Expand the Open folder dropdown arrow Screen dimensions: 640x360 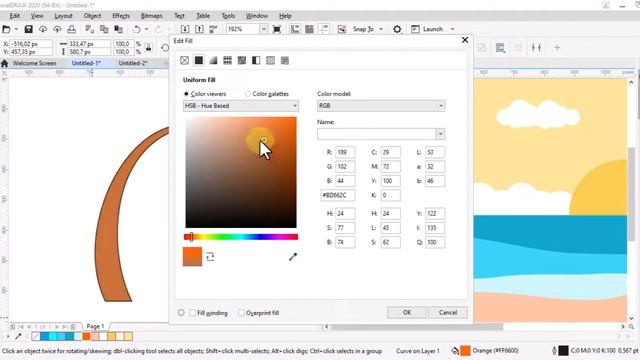(x=16, y=29)
